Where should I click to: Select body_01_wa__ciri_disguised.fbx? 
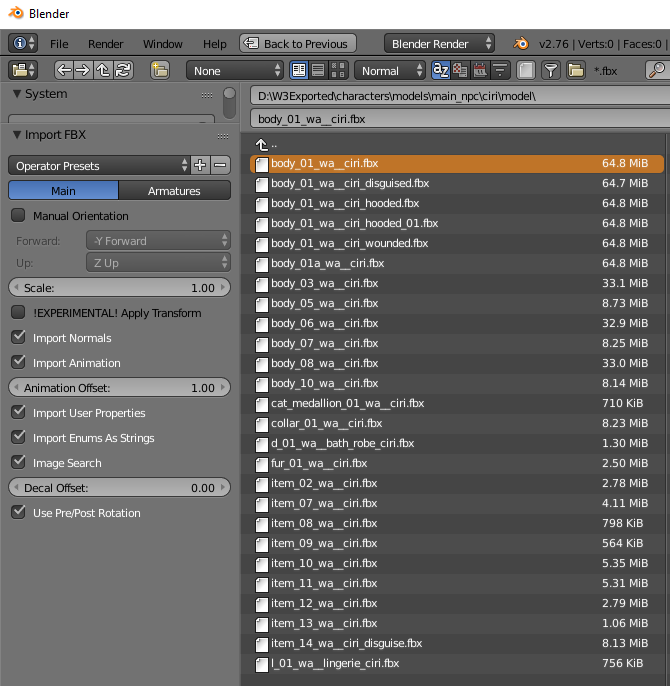[457, 183]
